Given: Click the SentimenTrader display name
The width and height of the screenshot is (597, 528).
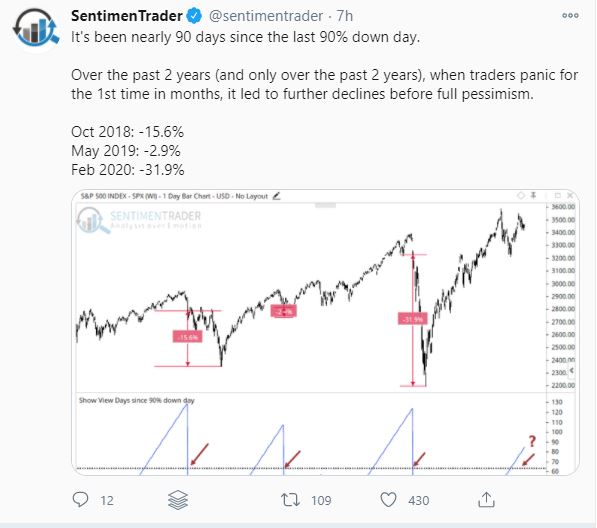Looking at the screenshot, I should (127, 16).
